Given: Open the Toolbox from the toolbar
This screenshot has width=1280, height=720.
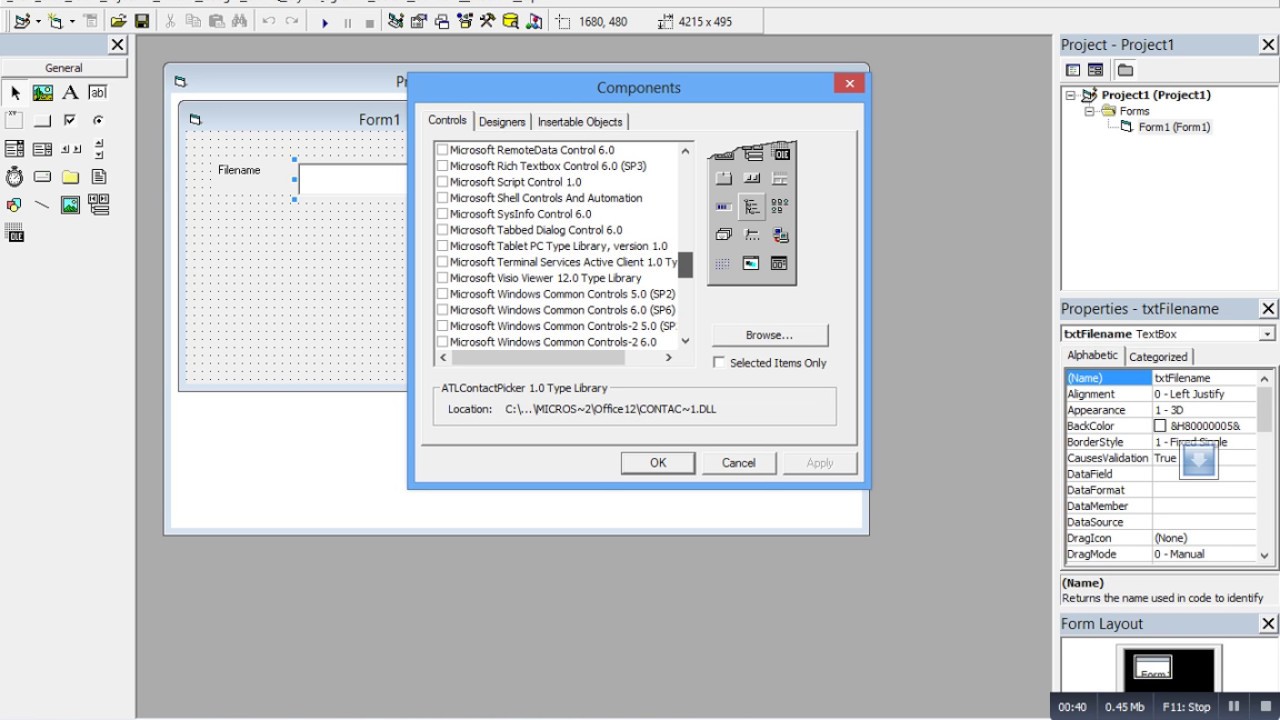Looking at the screenshot, I should point(488,21).
